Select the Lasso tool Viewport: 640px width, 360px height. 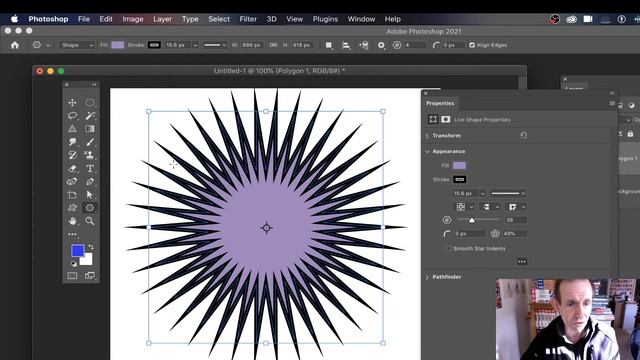coord(73,116)
